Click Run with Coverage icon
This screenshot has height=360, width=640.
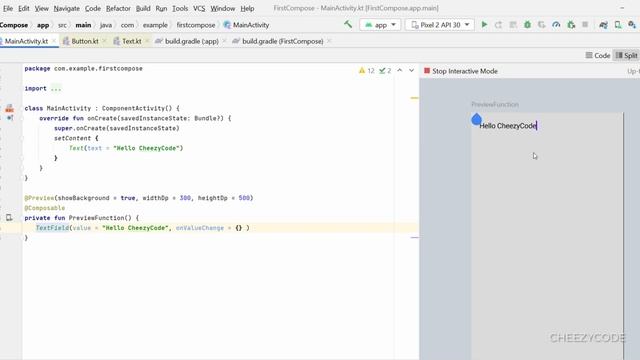pyautogui.click(x=542, y=25)
